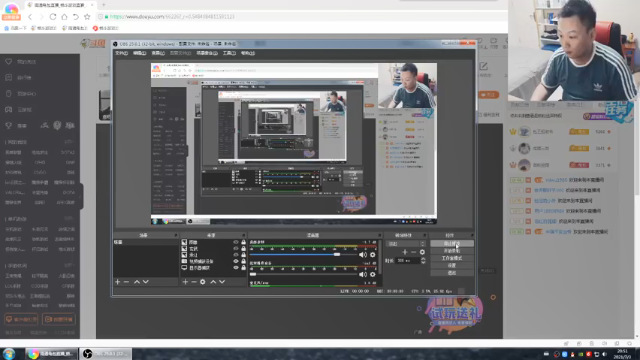The height and width of the screenshot is (360, 640).
Task: Select the scene in the Scenes list
Action: tap(146, 242)
